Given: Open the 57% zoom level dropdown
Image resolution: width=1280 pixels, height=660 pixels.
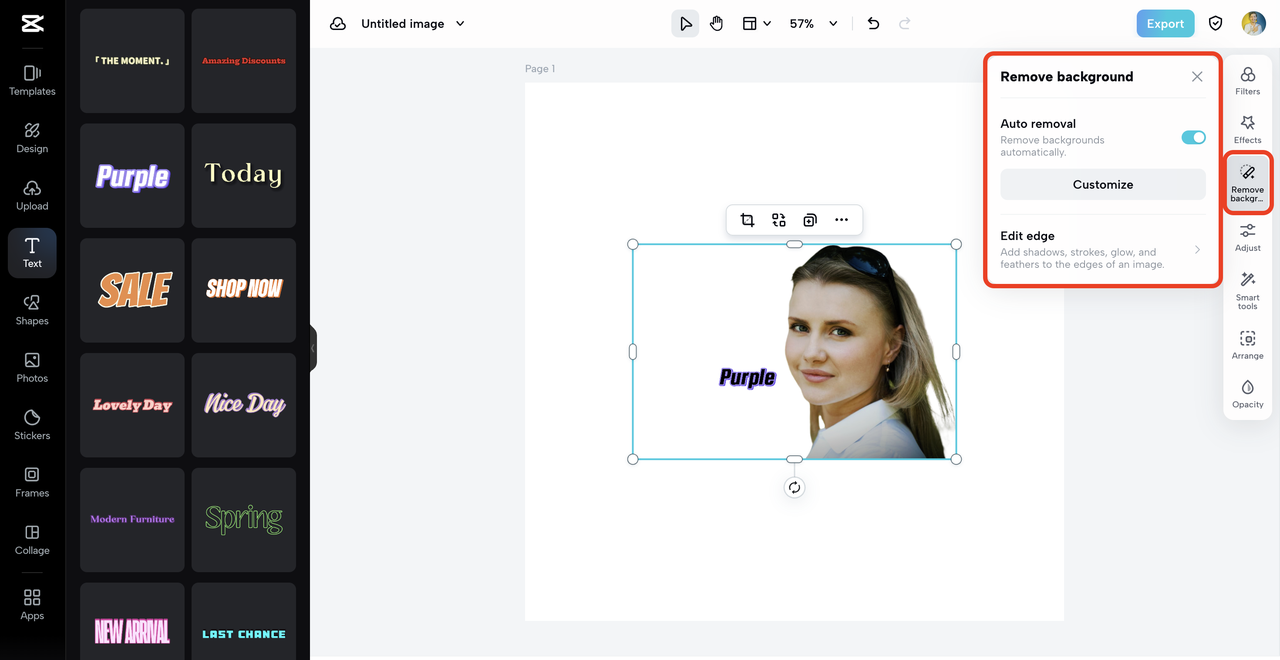Looking at the screenshot, I should [813, 24].
